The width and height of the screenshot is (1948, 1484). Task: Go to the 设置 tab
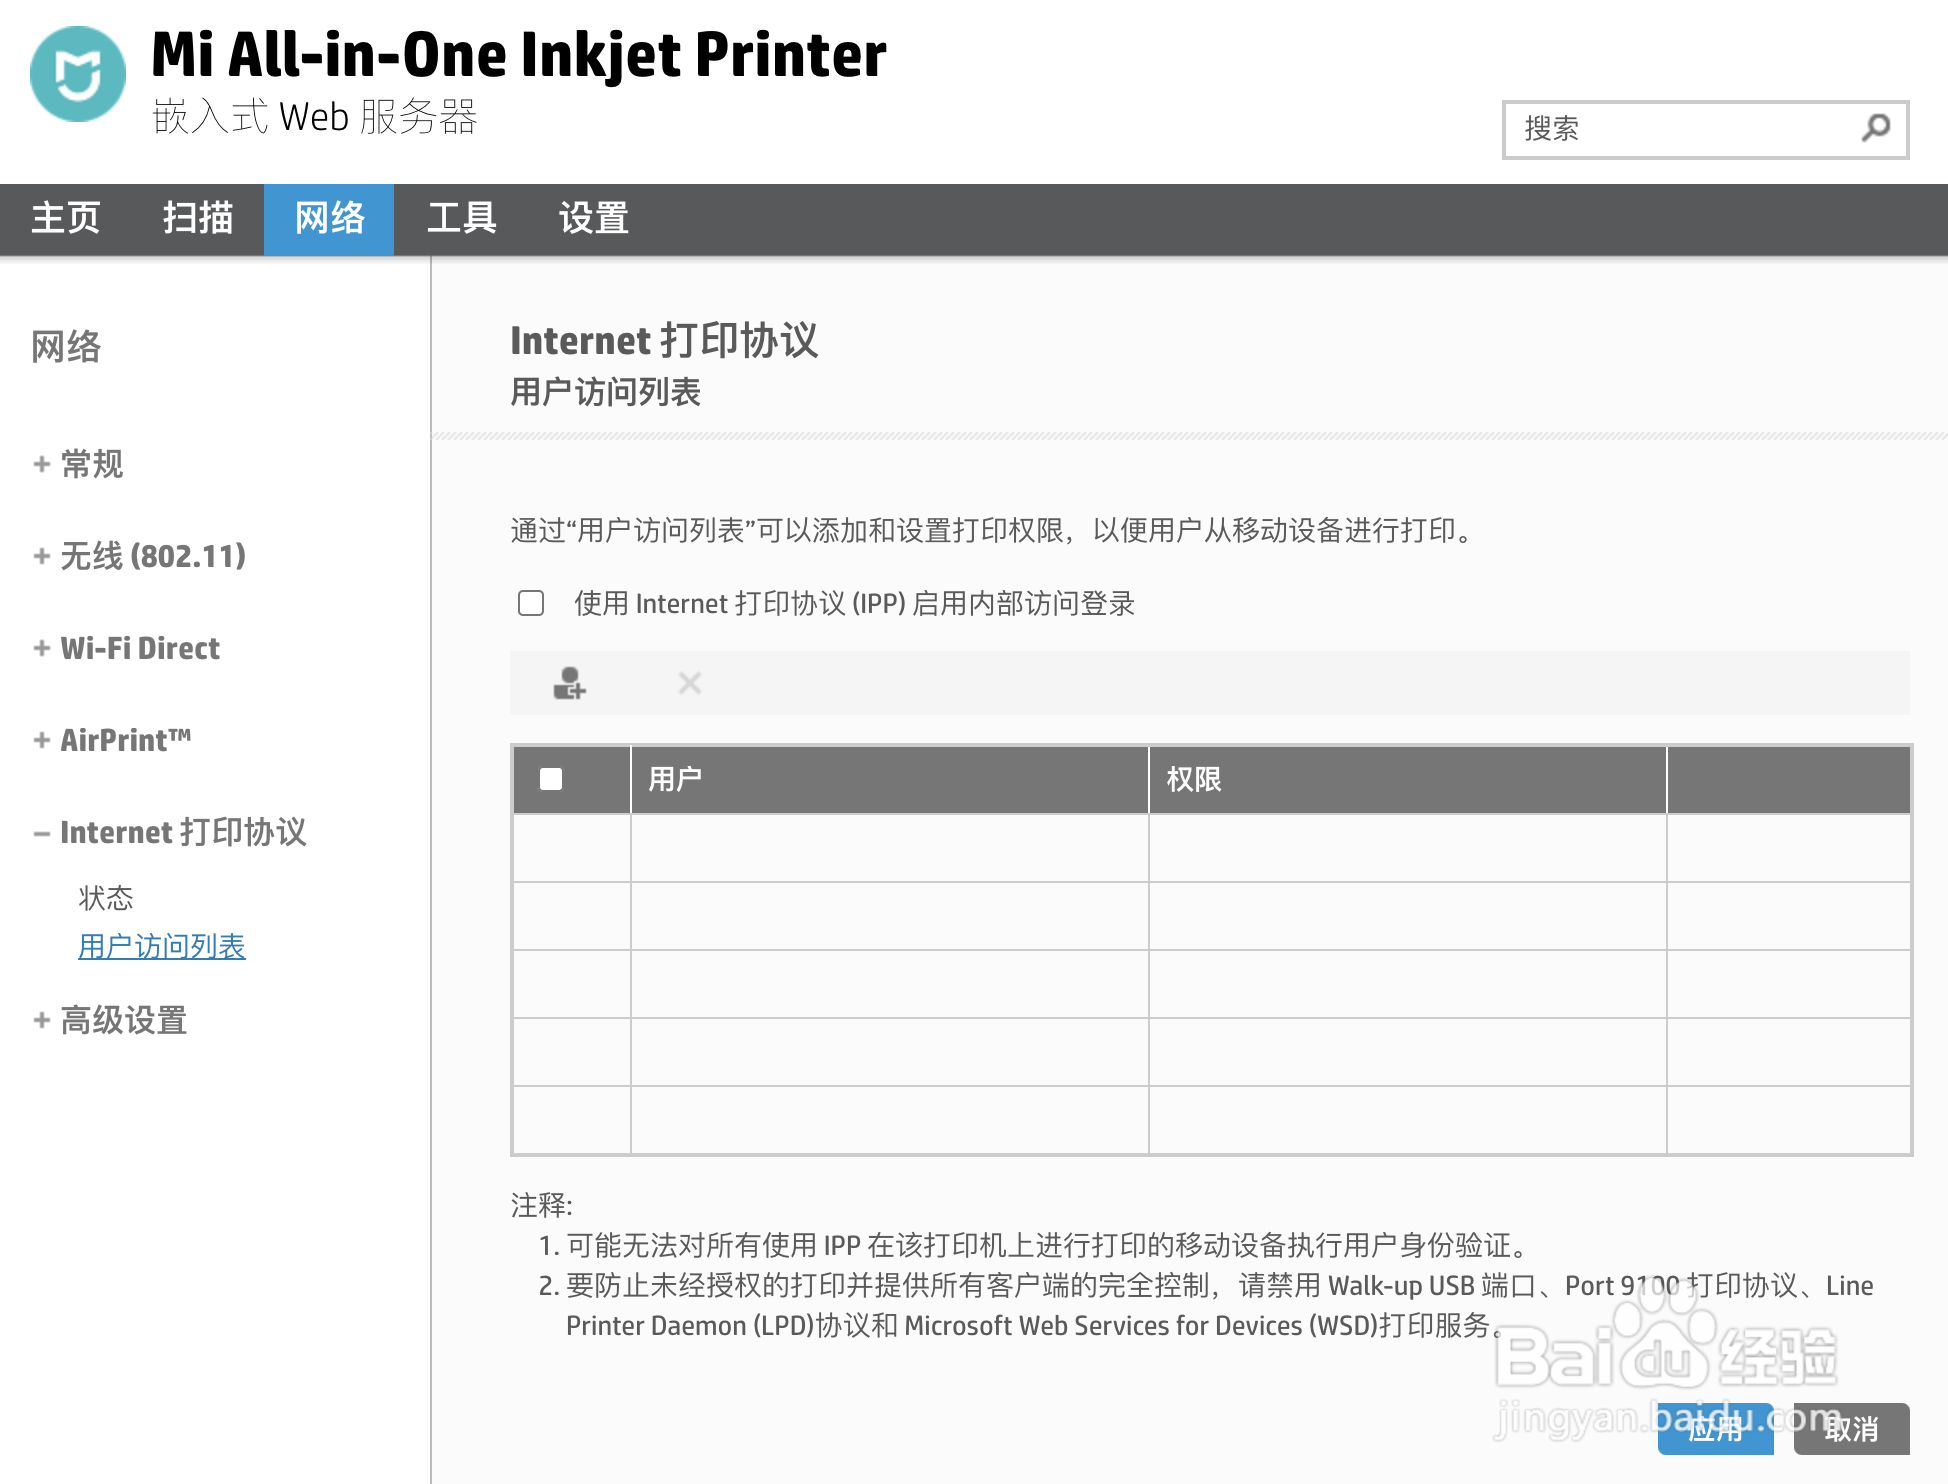[x=594, y=218]
